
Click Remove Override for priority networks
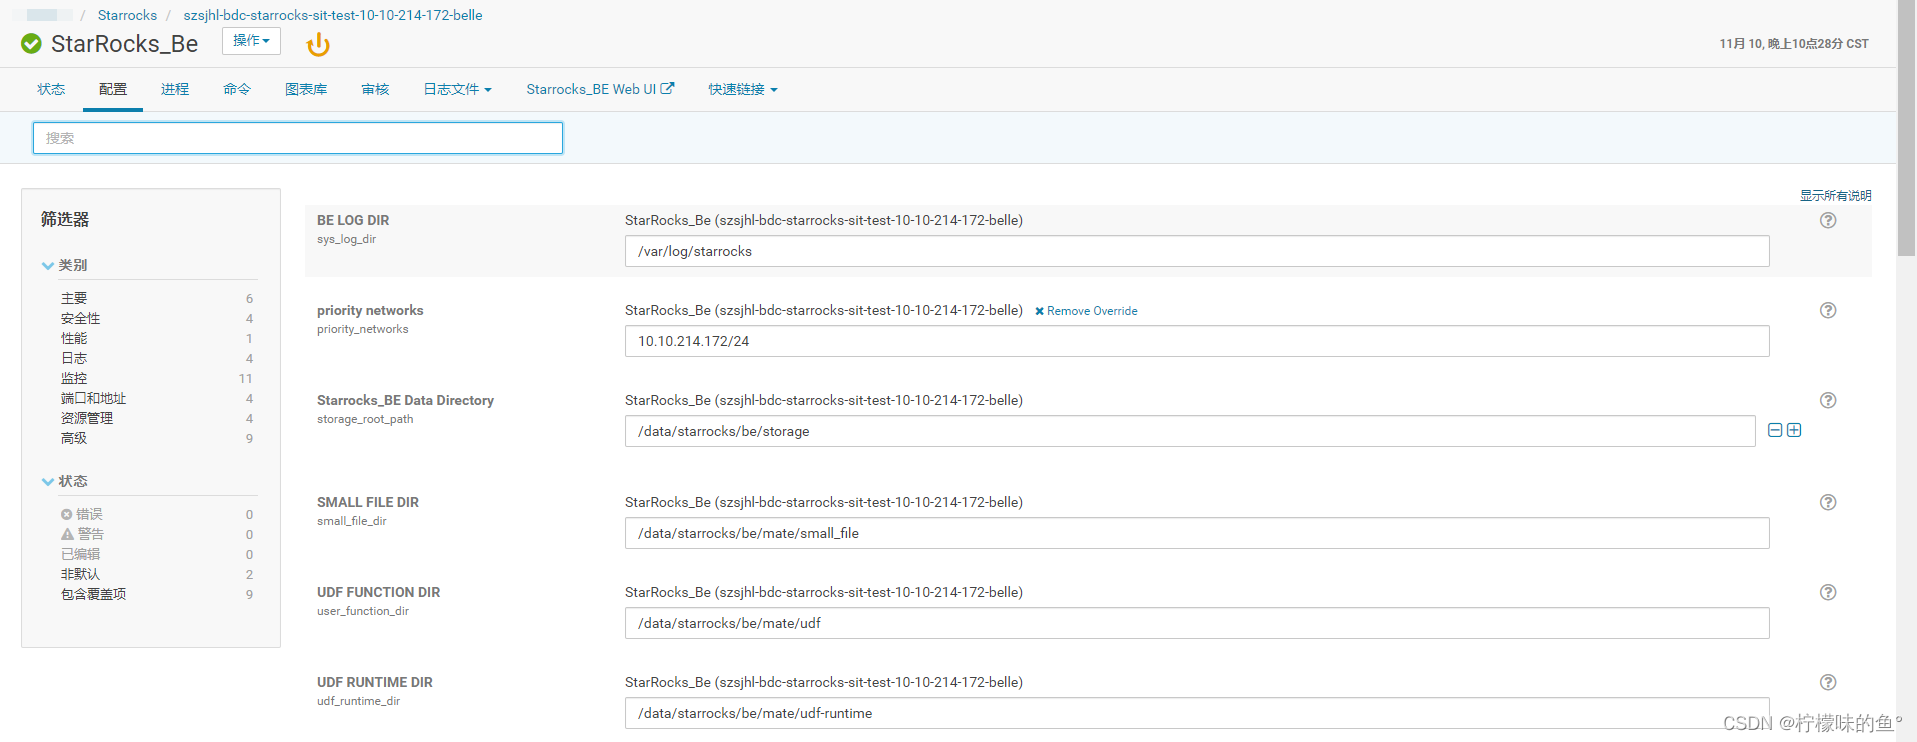(1086, 311)
